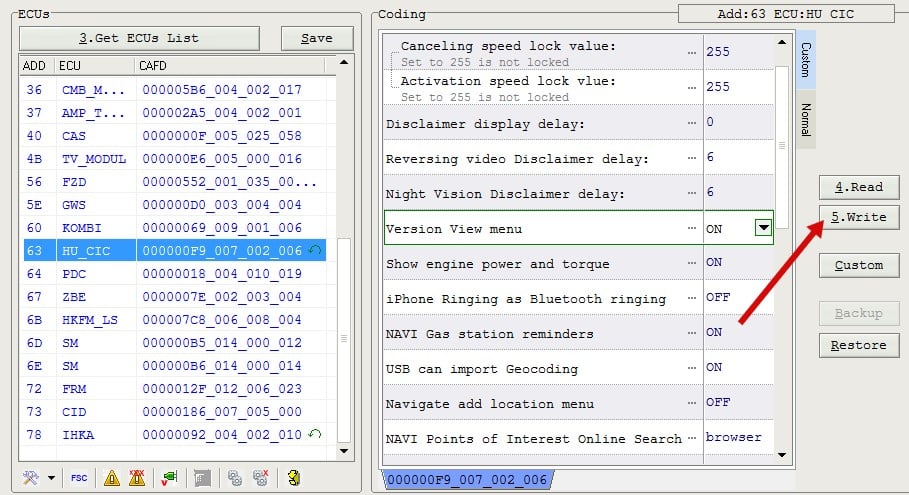909x495 pixels.
Task: Click the 3.Get ECUs List button
Action: [x=139, y=38]
